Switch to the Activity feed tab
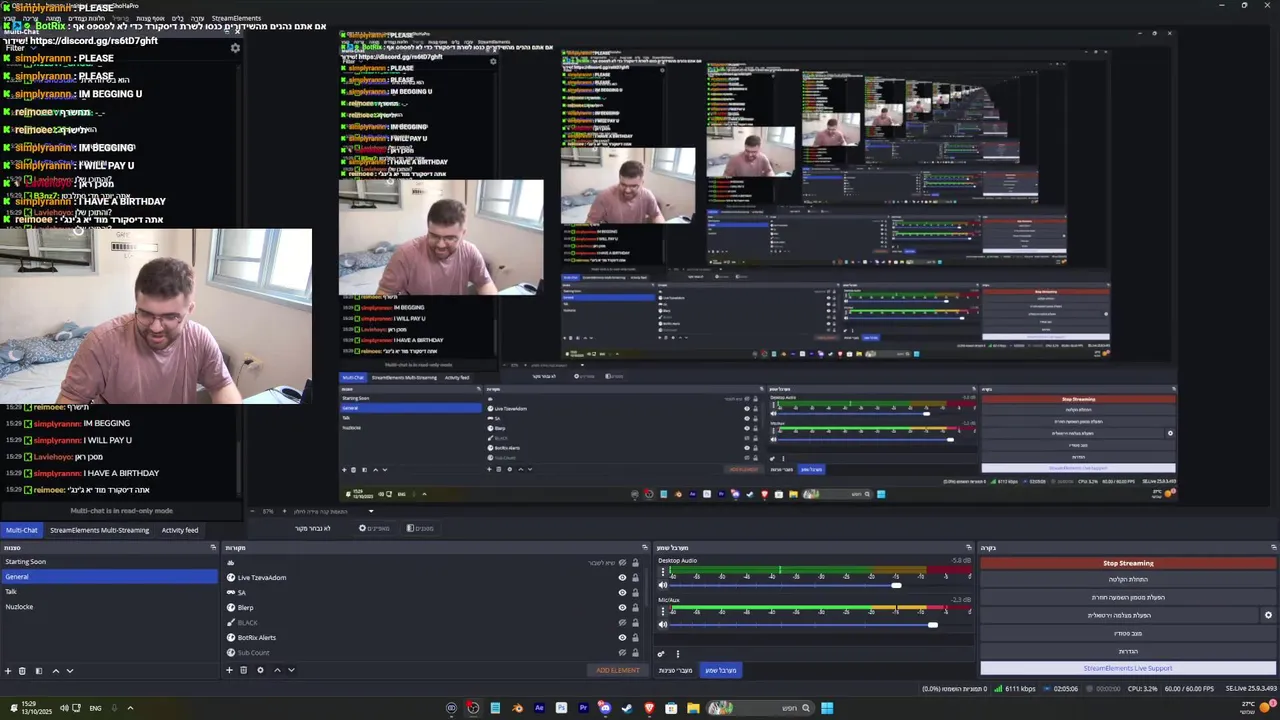The image size is (1280, 720). (180, 530)
